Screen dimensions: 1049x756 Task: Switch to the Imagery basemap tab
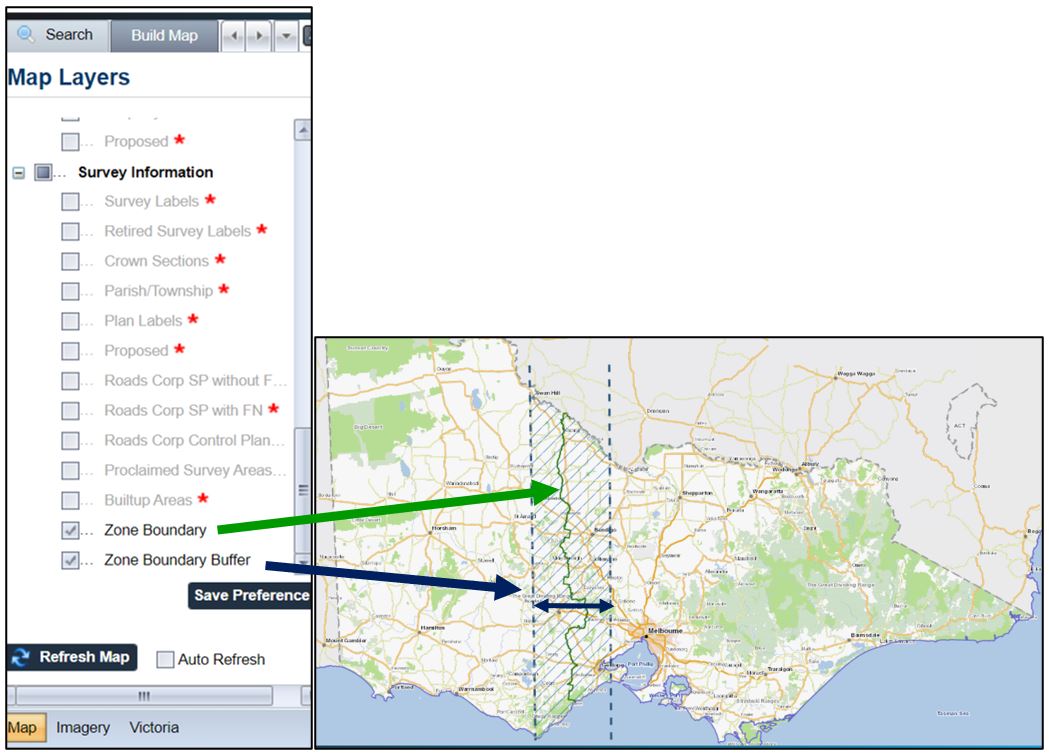point(83,727)
